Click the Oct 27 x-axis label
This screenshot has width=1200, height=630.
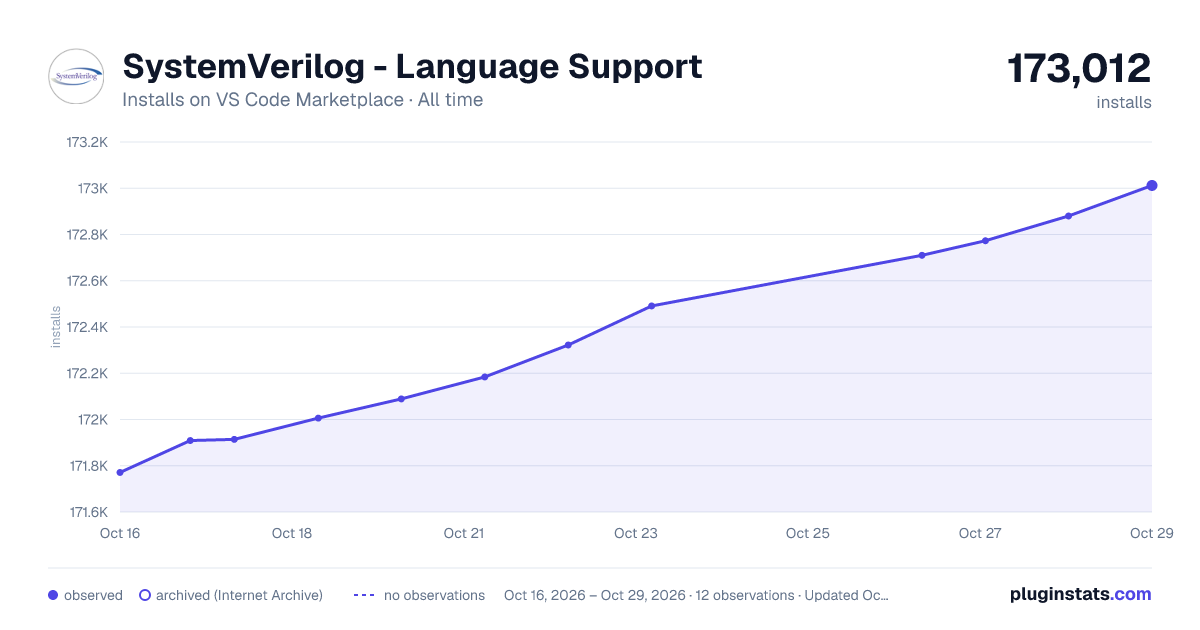[980, 533]
